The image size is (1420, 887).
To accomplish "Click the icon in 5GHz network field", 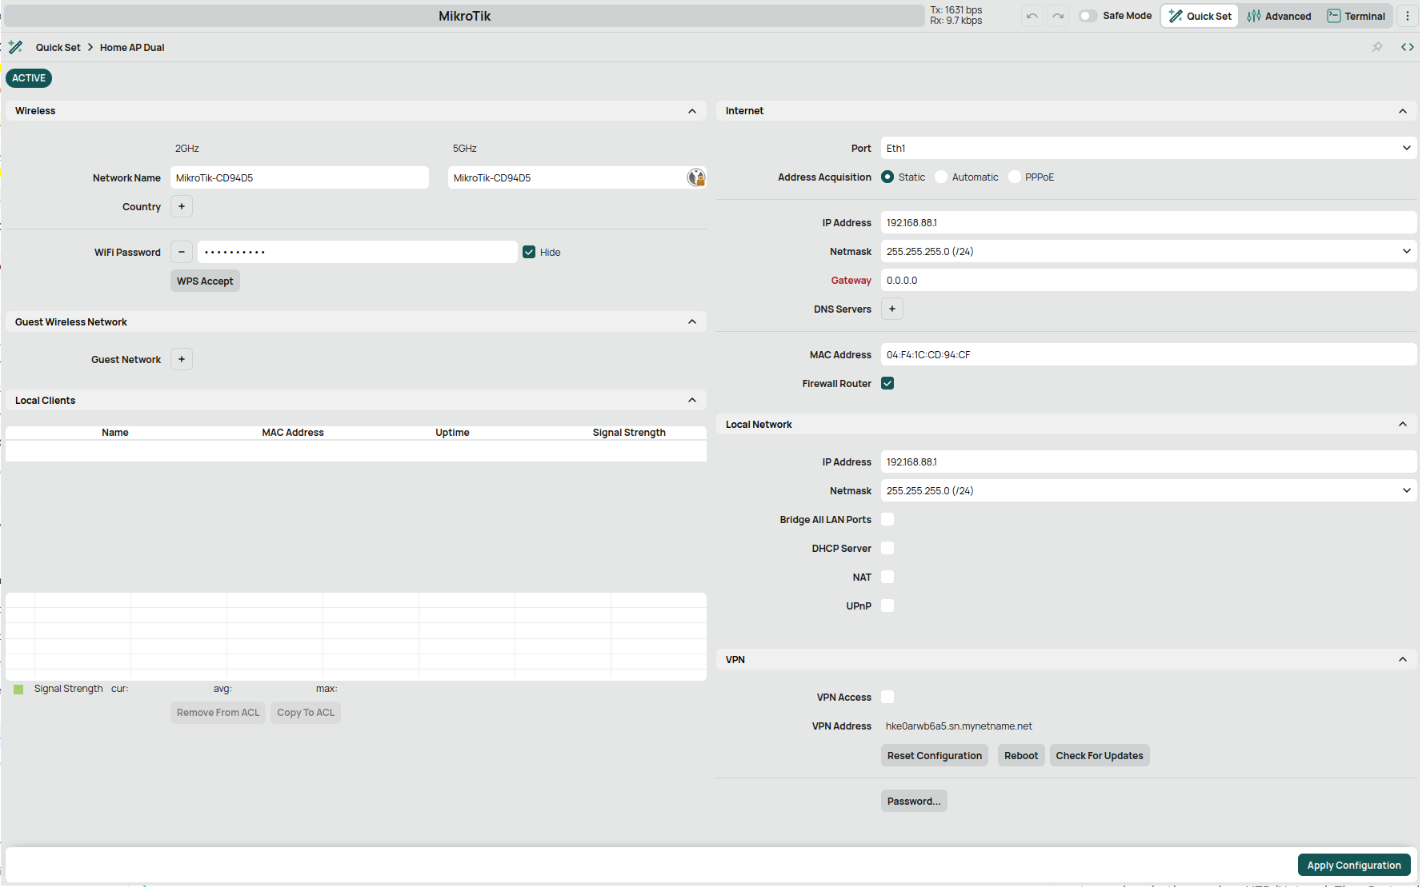I will point(696,178).
